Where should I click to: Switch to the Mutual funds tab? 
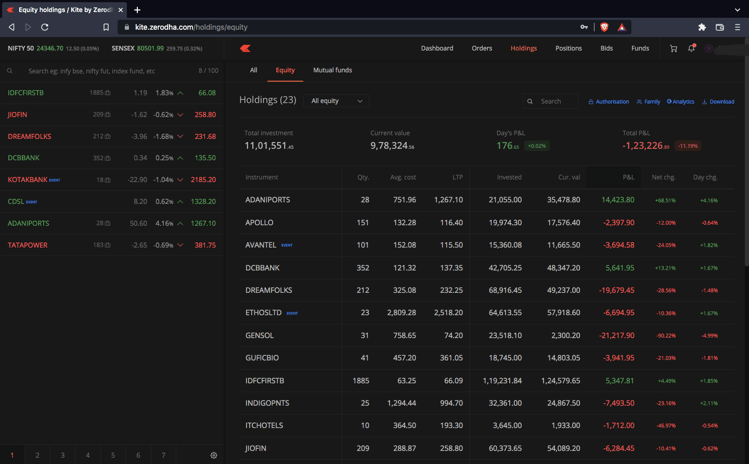[x=332, y=70]
